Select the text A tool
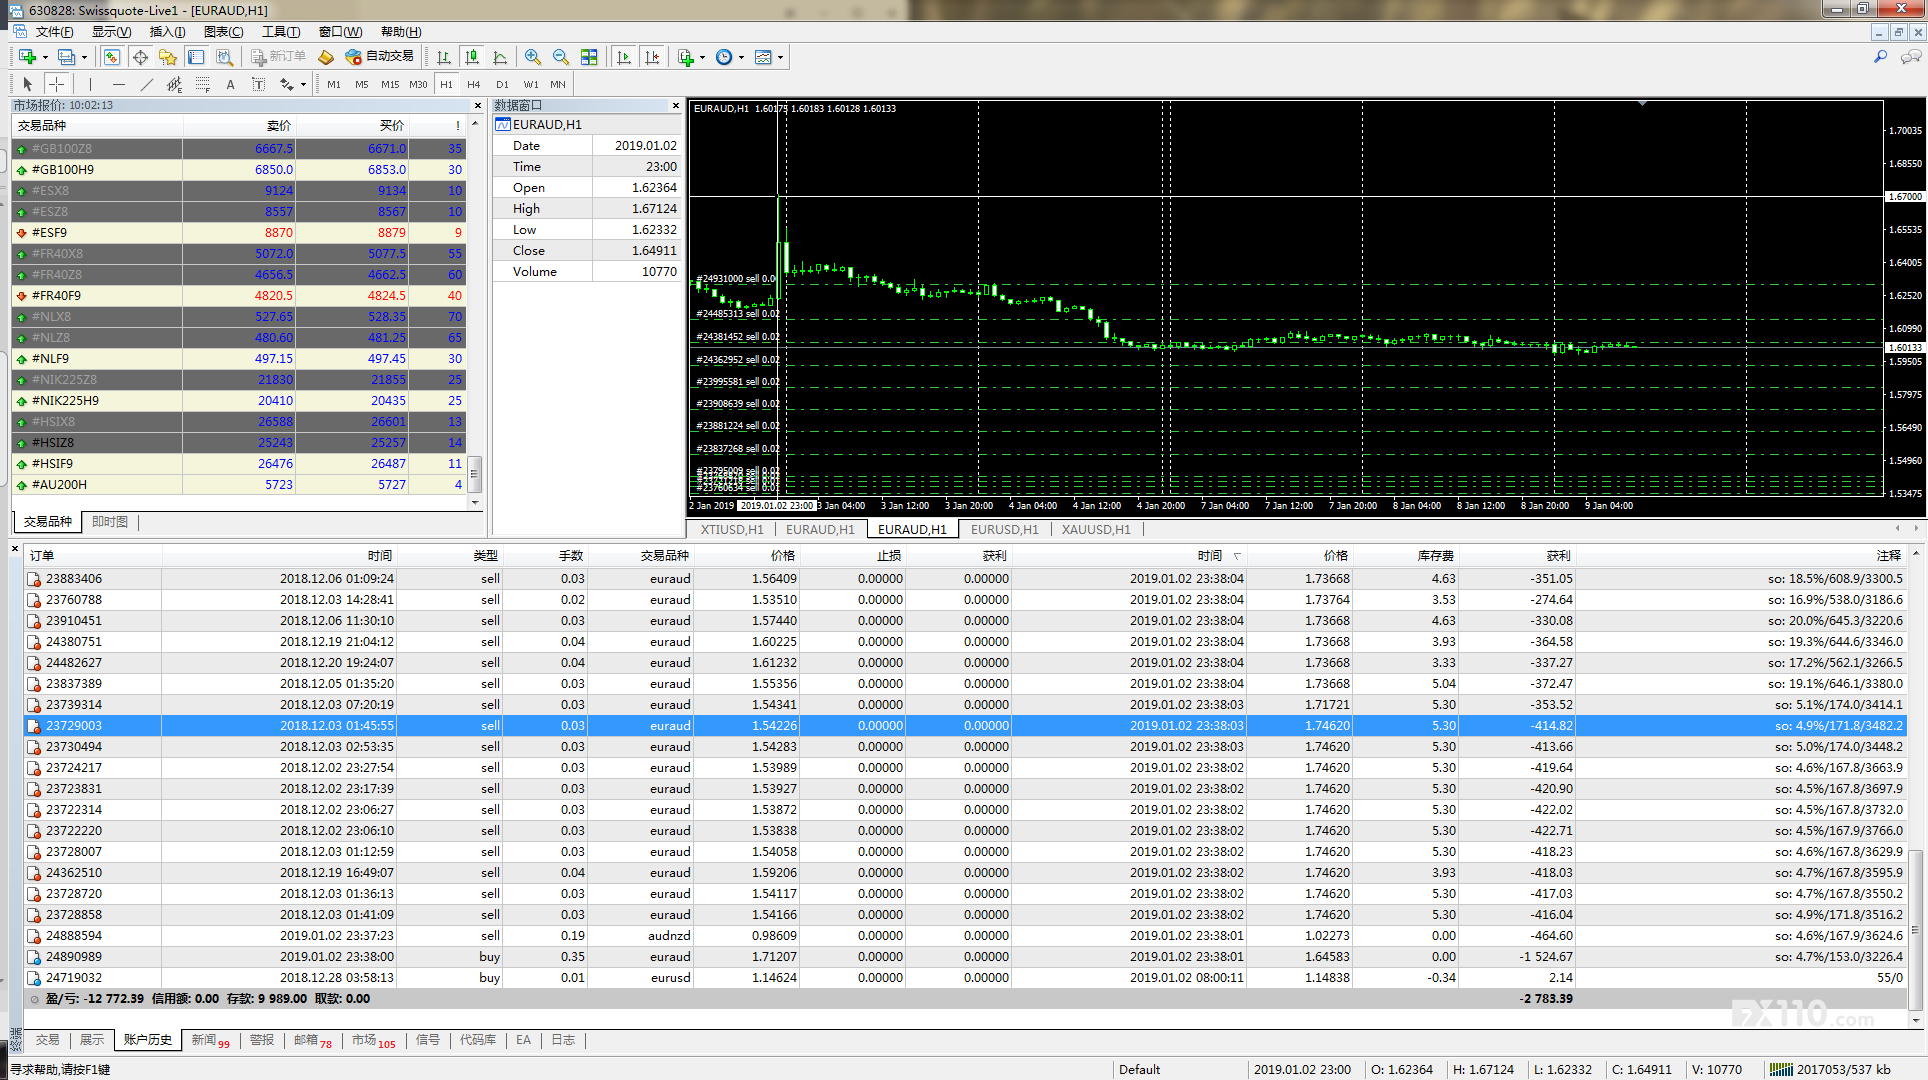 pyautogui.click(x=231, y=84)
